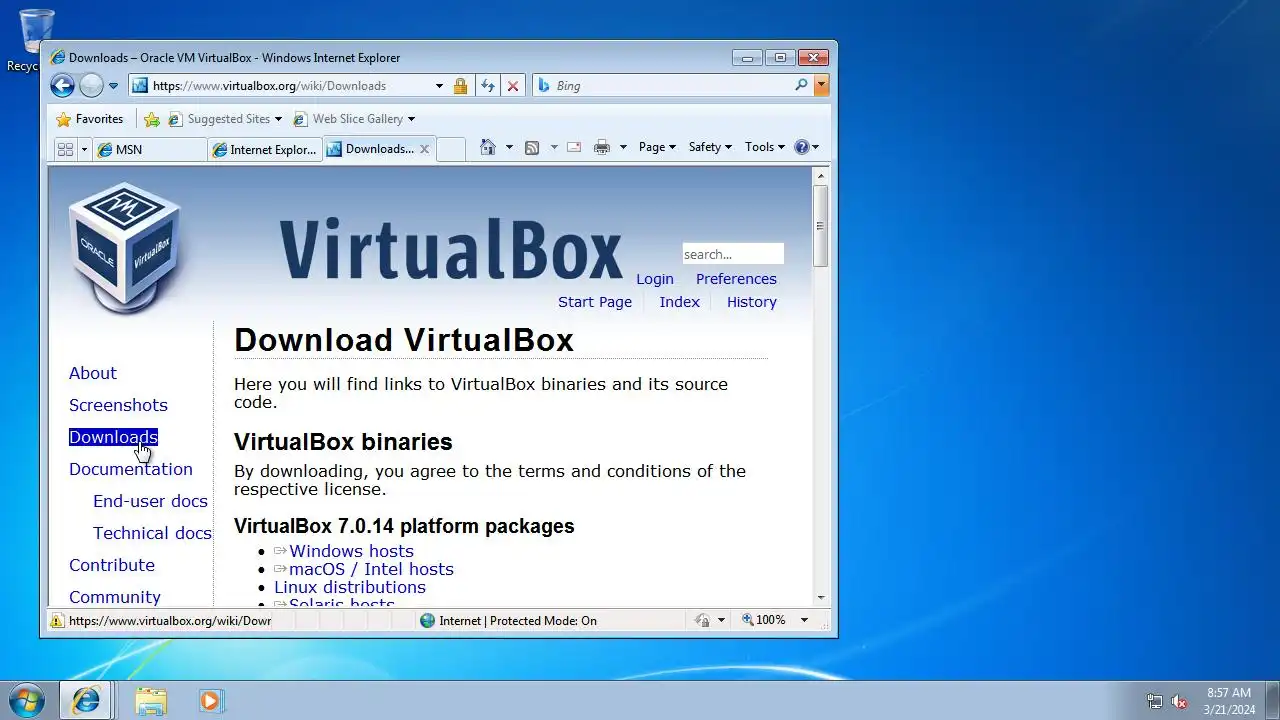Open the Page menu
The width and height of the screenshot is (1280, 720).
[657, 147]
